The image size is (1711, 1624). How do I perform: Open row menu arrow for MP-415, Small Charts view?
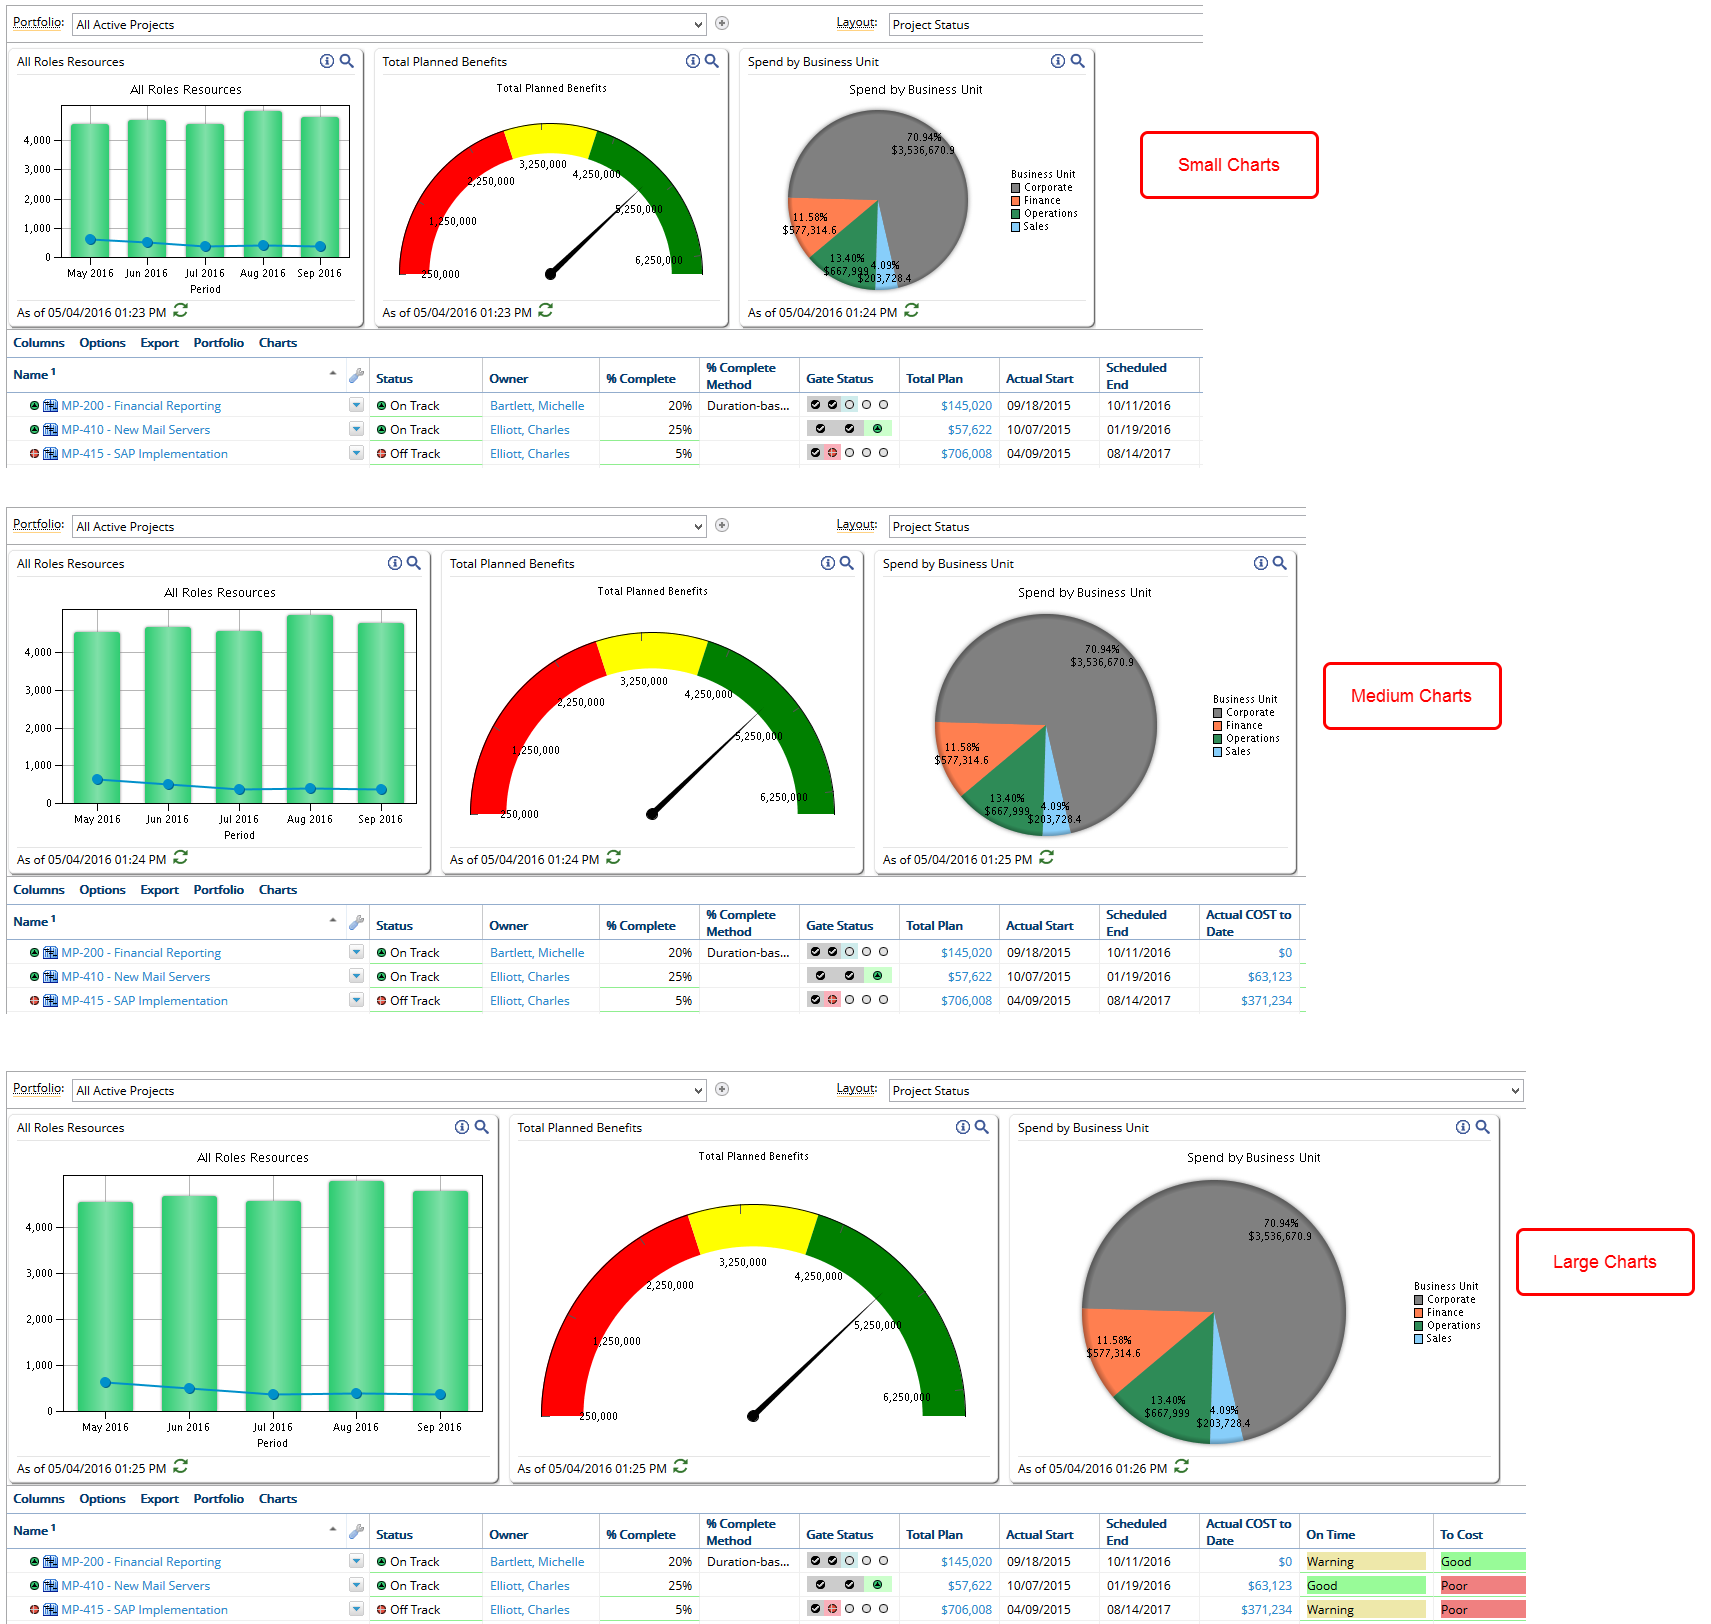pyautogui.click(x=356, y=453)
